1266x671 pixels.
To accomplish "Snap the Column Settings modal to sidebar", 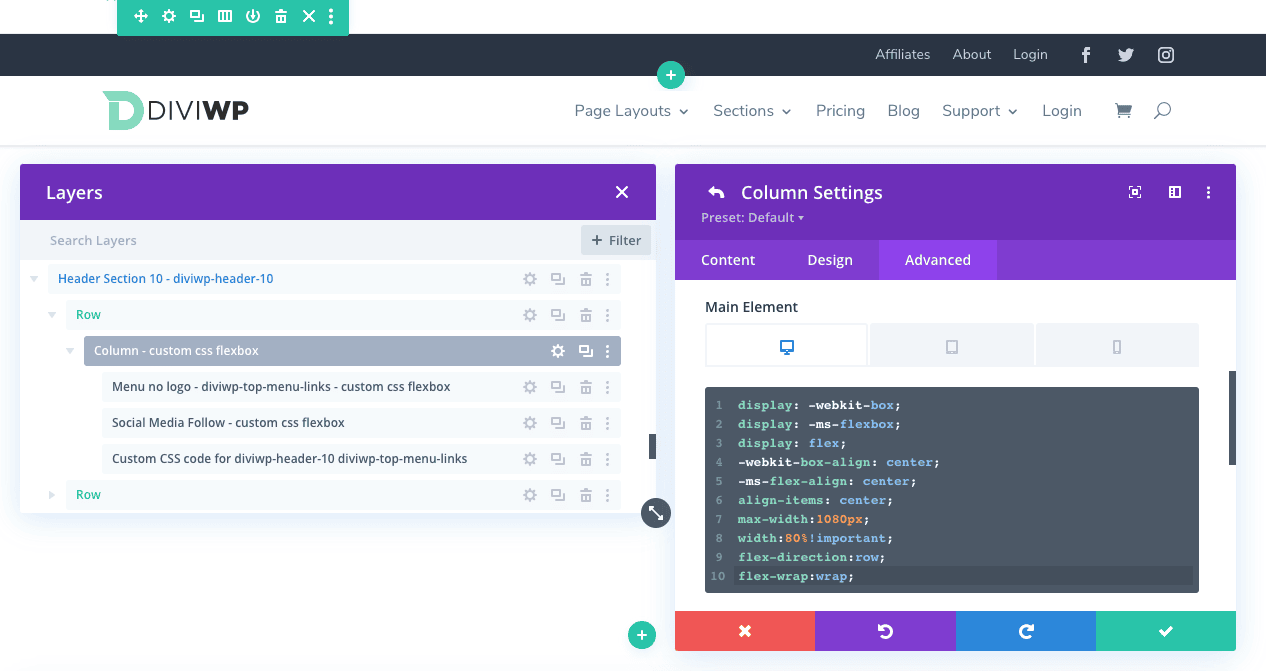I will (1175, 192).
